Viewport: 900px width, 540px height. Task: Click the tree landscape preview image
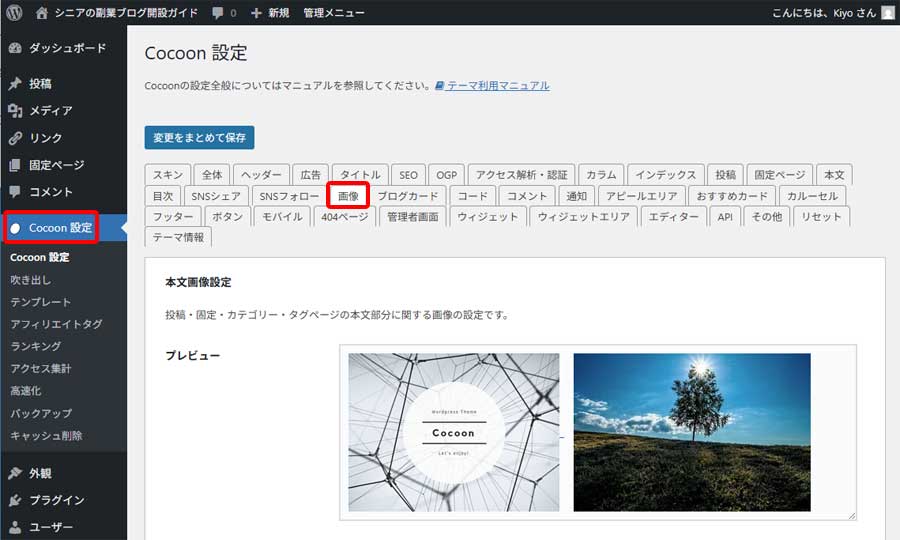click(x=692, y=432)
